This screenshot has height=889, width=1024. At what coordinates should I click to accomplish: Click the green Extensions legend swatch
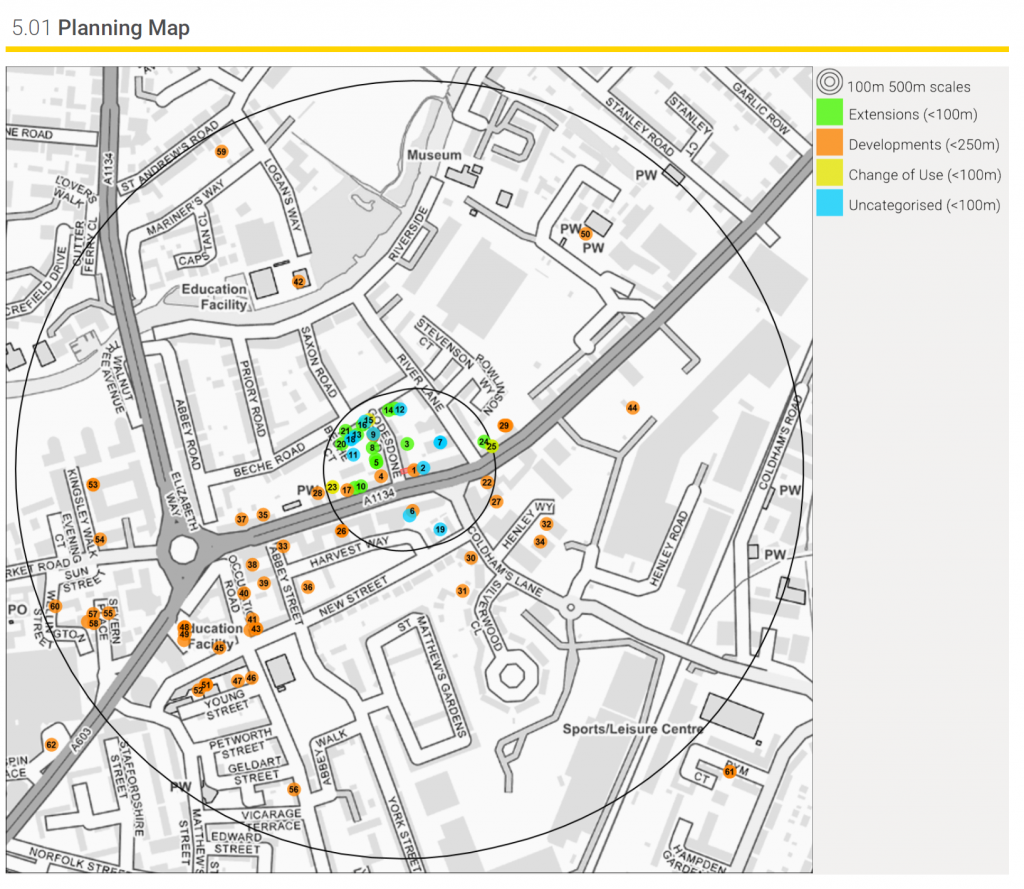(830, 114)
